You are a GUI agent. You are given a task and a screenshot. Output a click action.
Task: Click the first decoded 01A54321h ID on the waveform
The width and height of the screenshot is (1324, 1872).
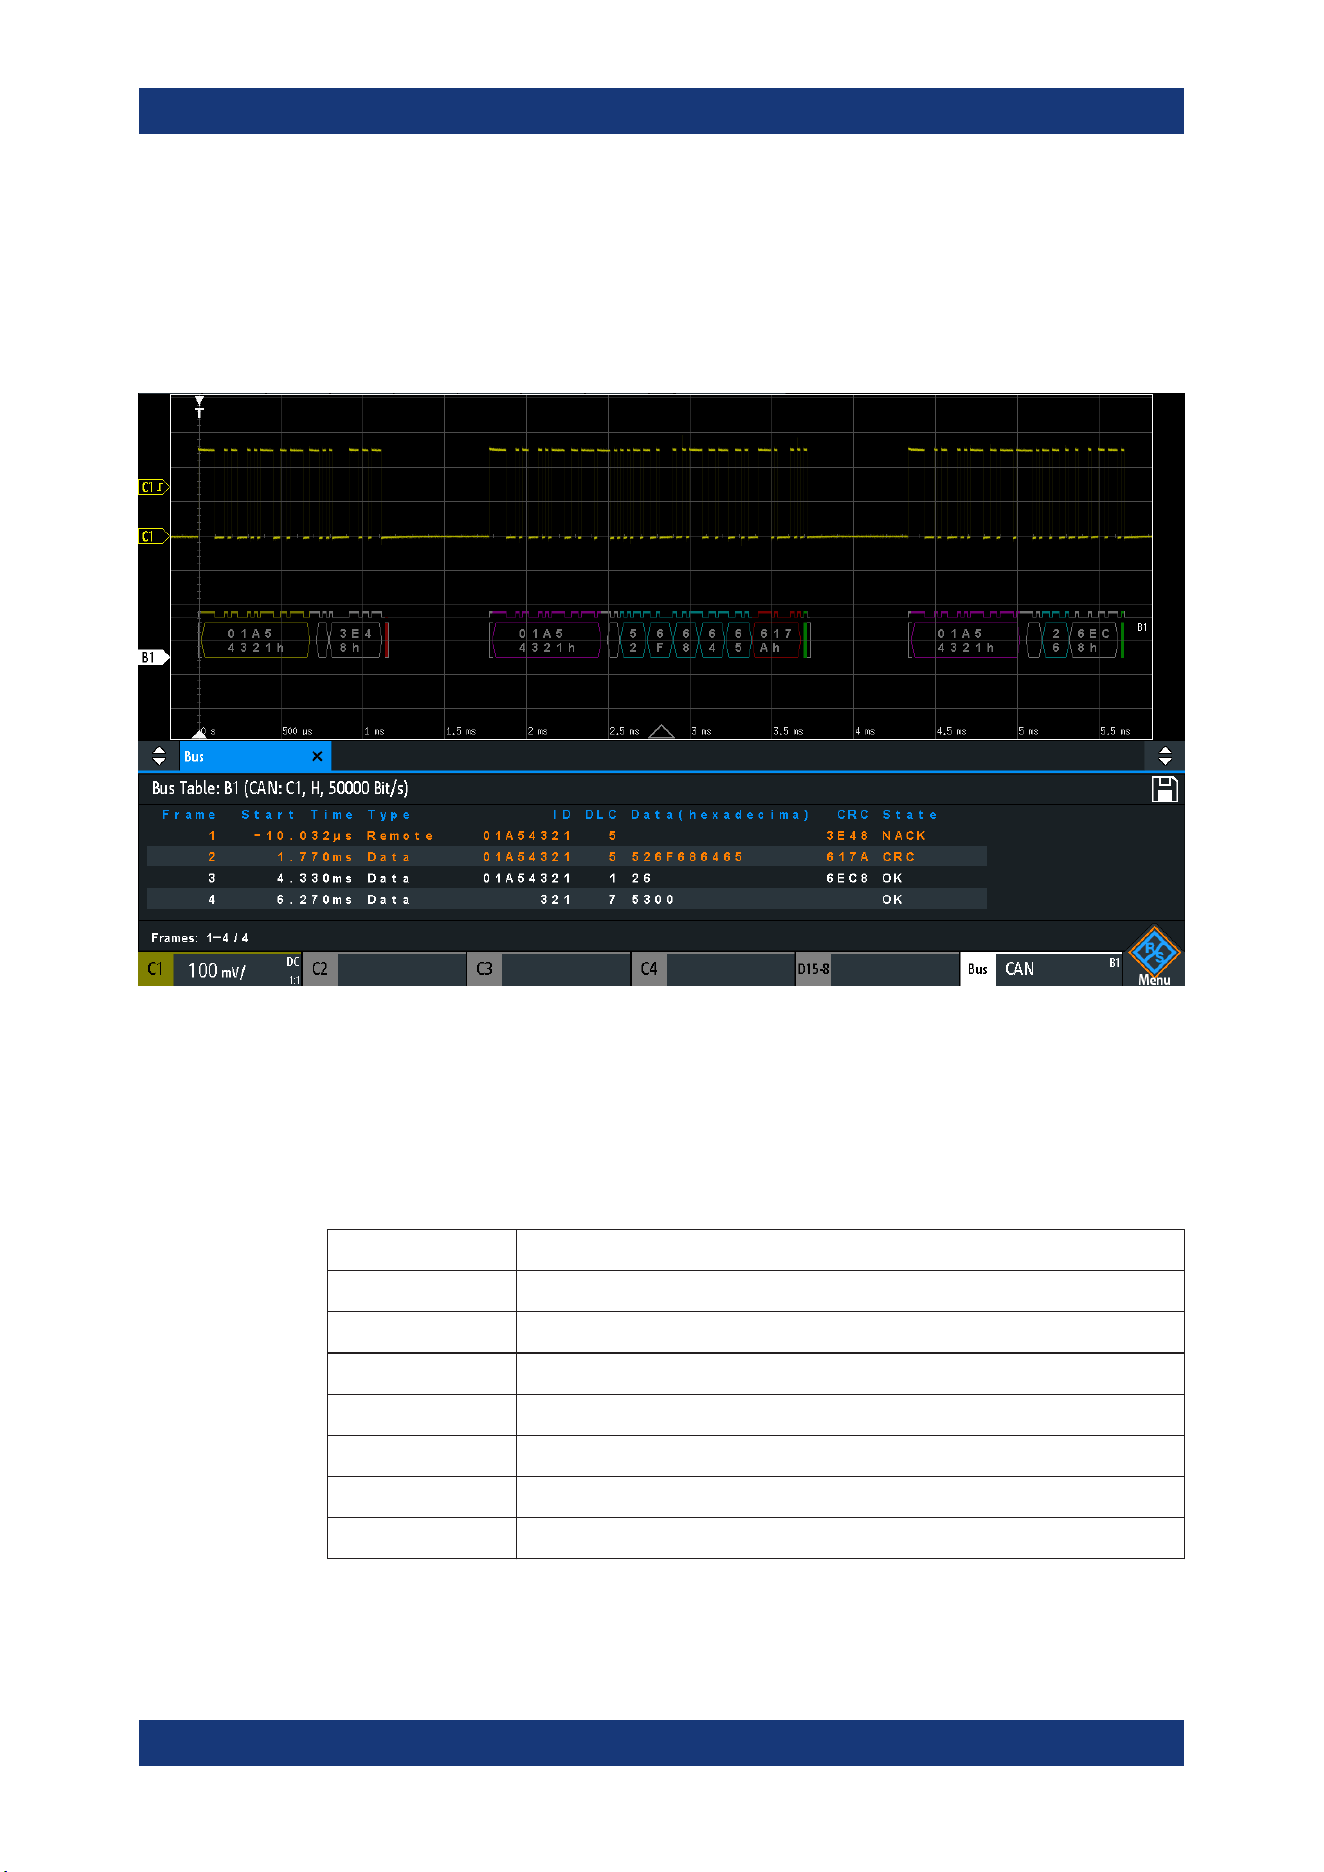(x=256, y=640)
